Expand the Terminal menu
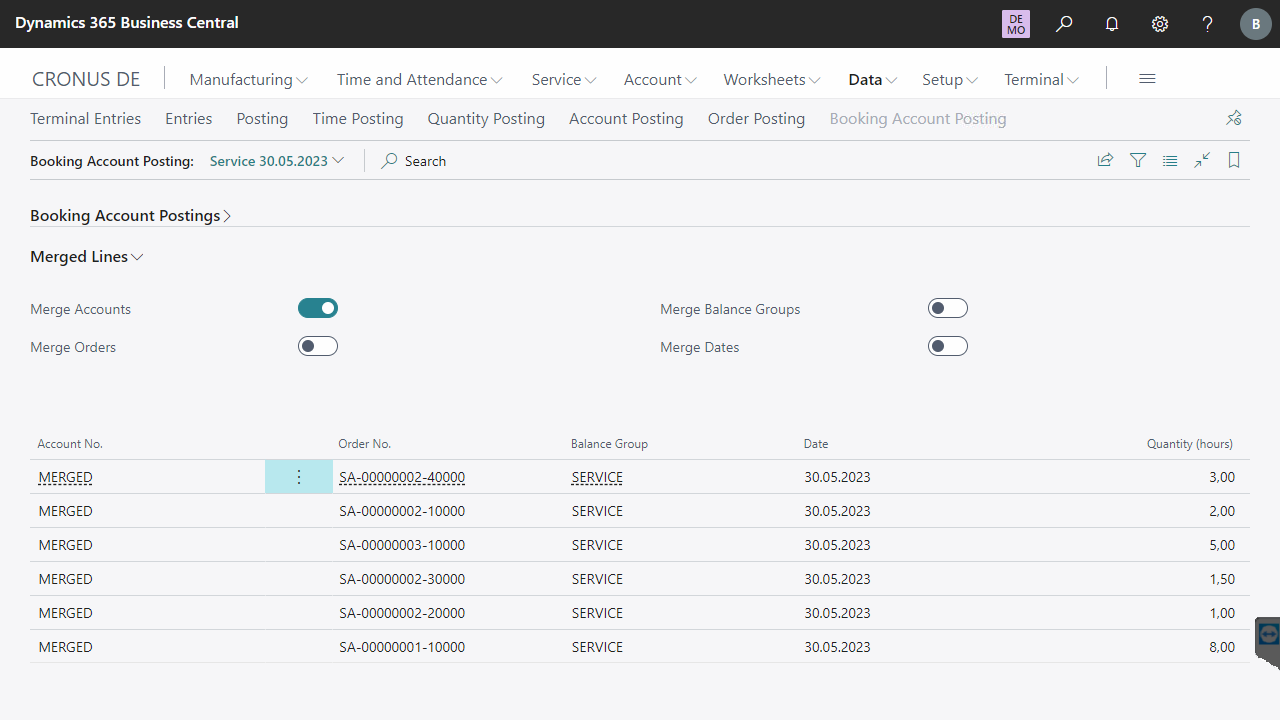 (x=1042, y=79)
